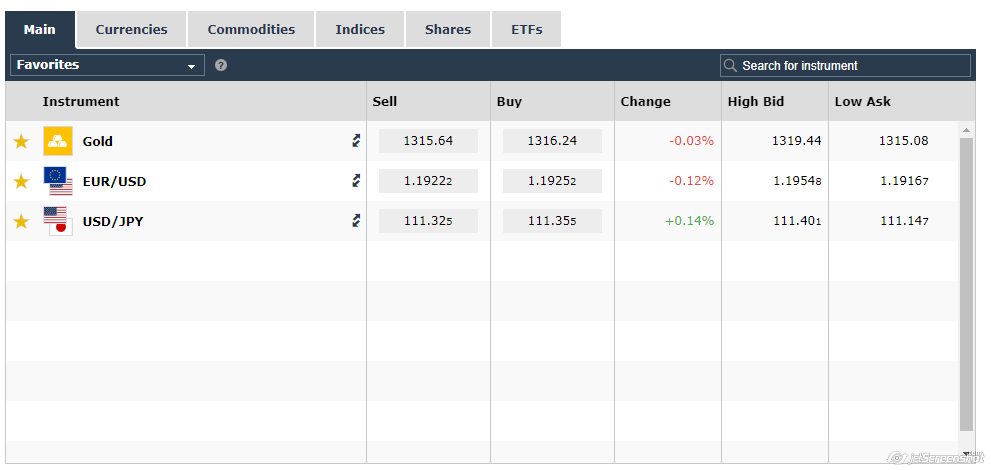The image size is (991, 470).
Task: Open the Favorites dropdown list
Action: click(x=107, y=65)
